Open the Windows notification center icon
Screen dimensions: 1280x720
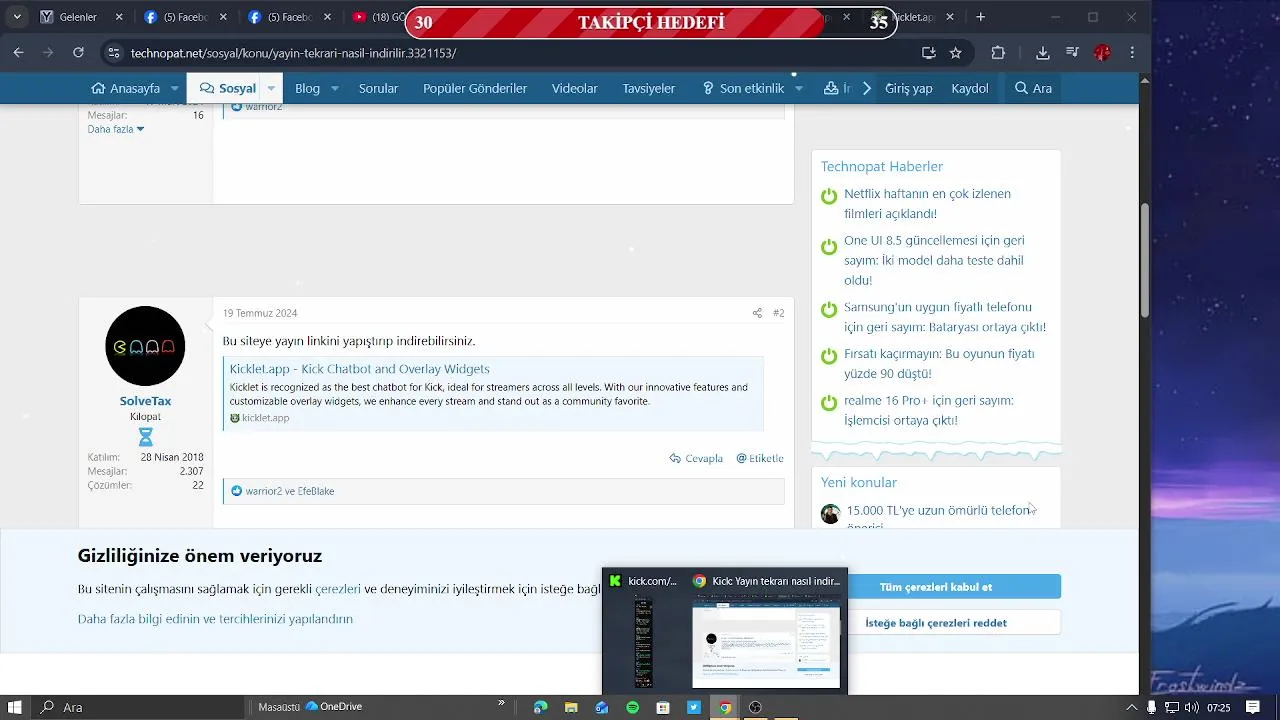point(1252,707)
